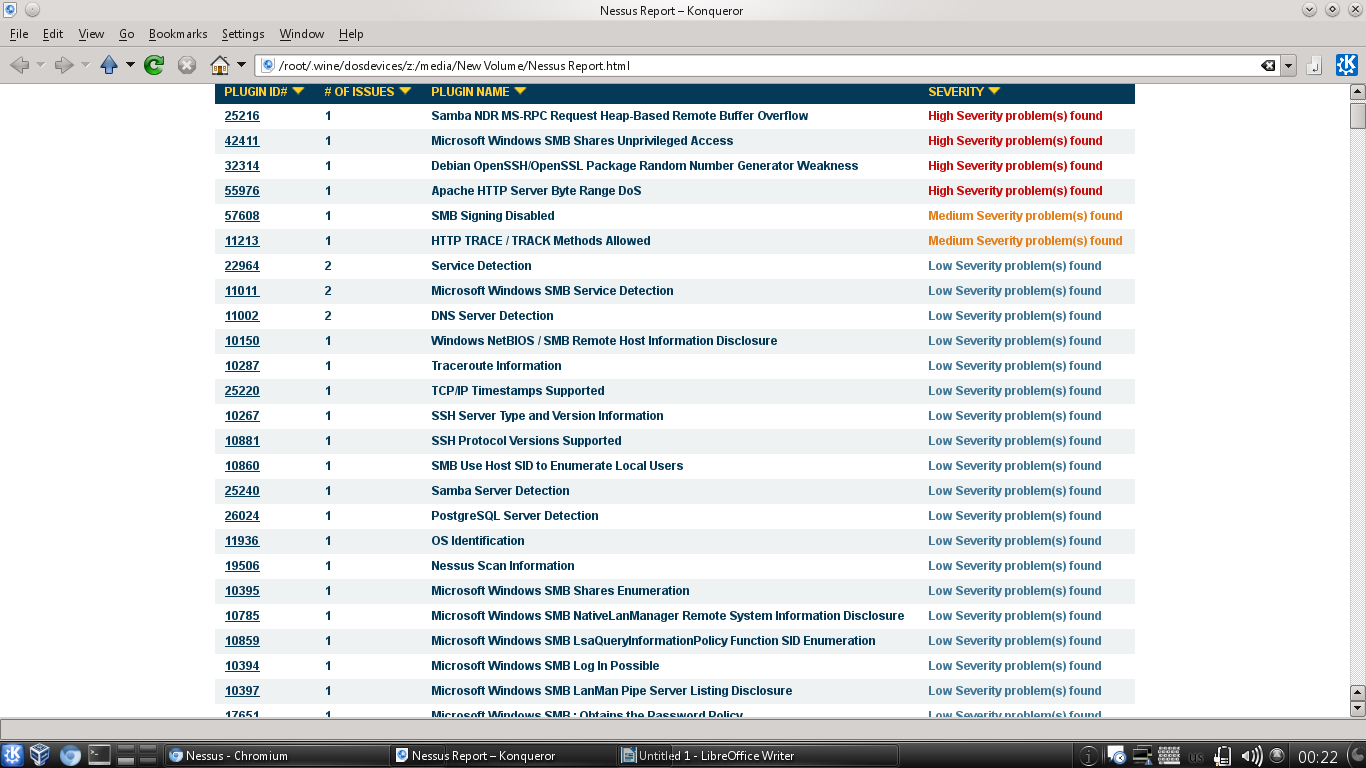Click the back navigation arrow

20,63
